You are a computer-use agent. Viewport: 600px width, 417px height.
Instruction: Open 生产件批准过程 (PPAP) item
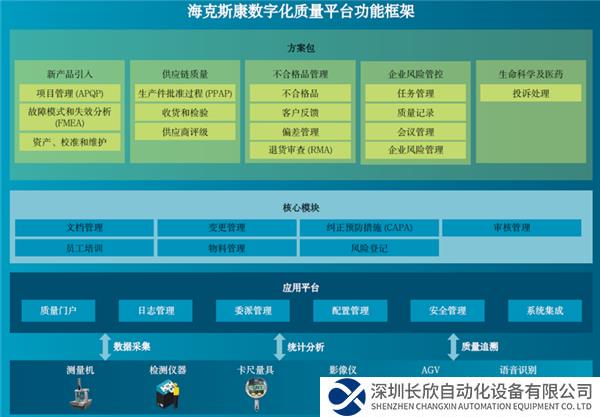point(185,93)
